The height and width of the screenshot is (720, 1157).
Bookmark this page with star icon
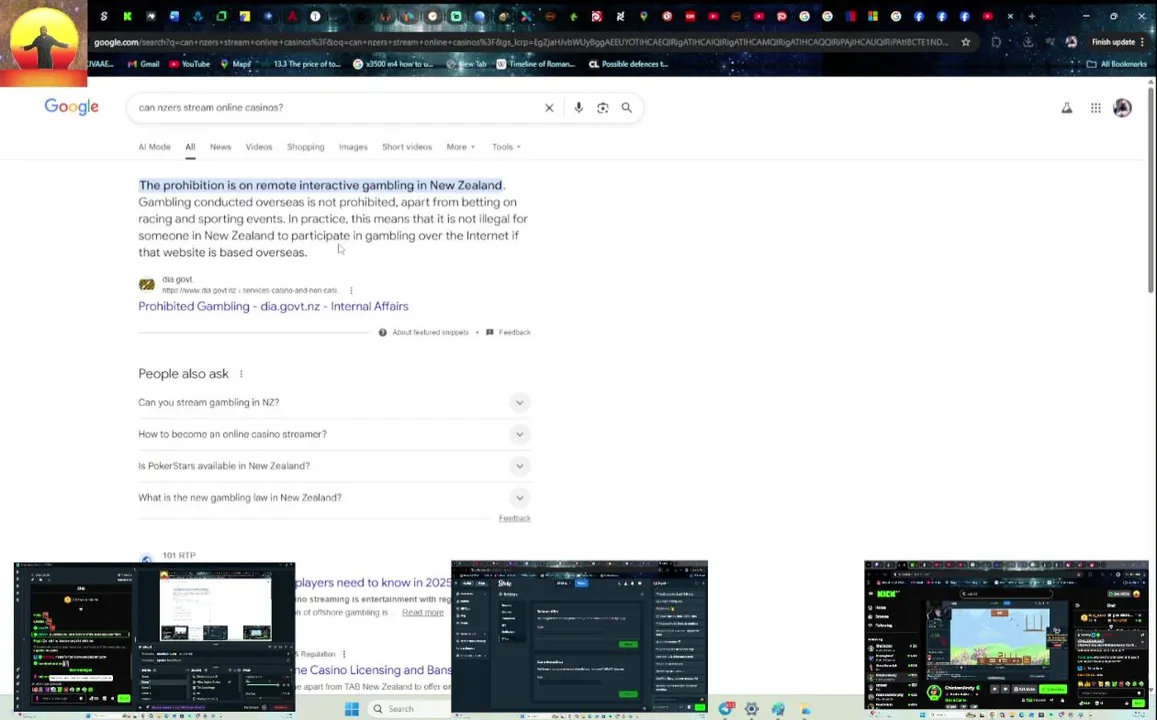pyautogui.click(x=965, y=42)
